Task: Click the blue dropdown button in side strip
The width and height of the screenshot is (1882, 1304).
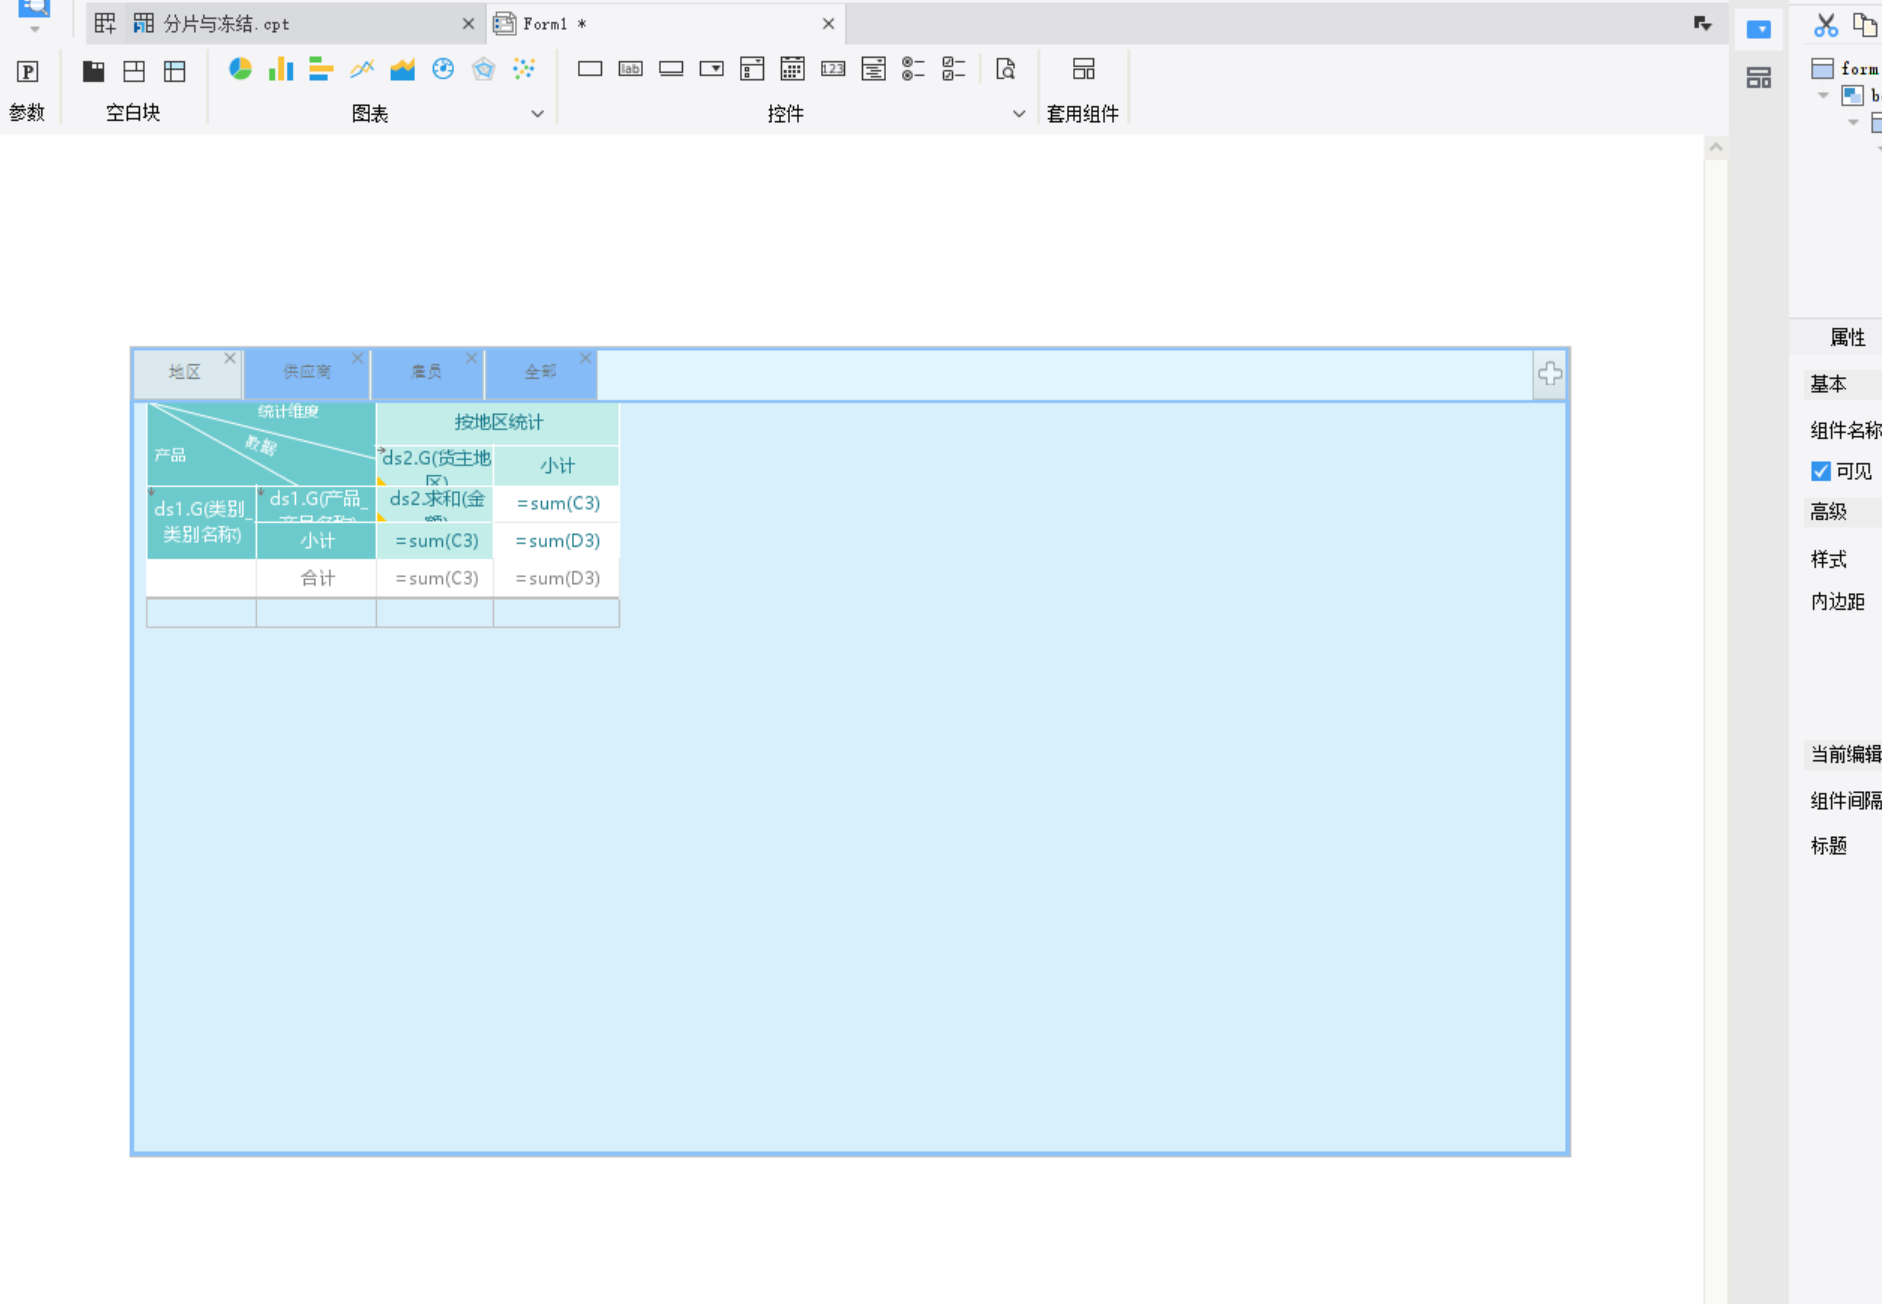Action: [1759, 30]
